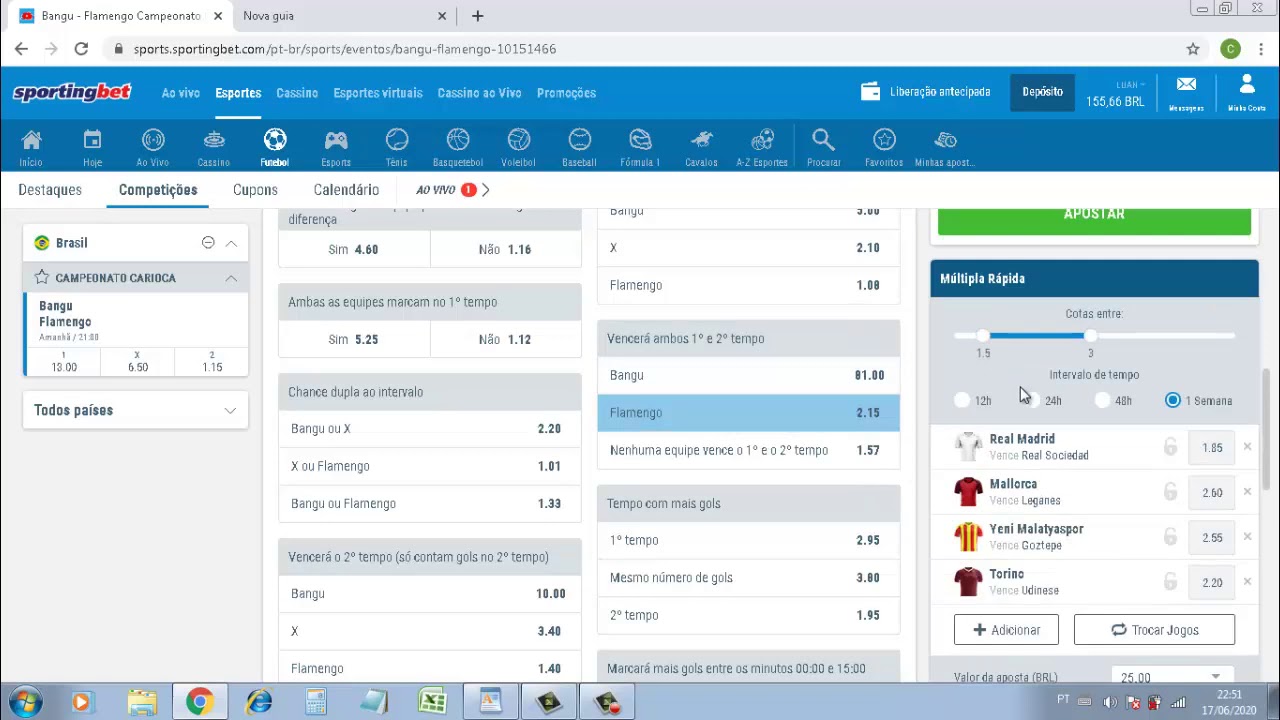Click the browser address bar
This screenshot has height=720, width=1280.
[640, 49]
